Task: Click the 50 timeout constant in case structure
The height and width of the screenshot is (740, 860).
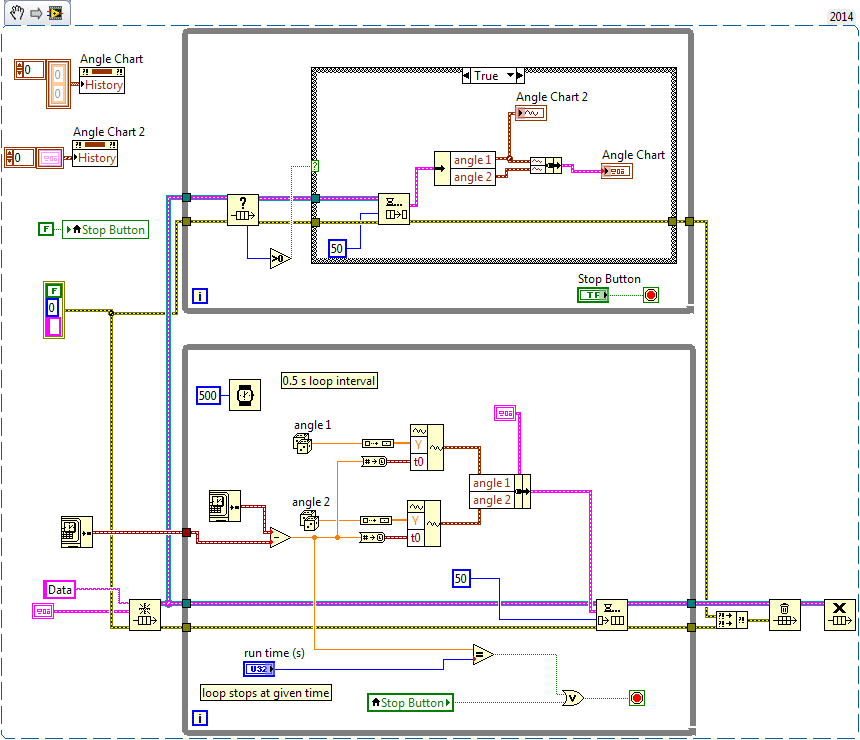Action: coord(337,248)
